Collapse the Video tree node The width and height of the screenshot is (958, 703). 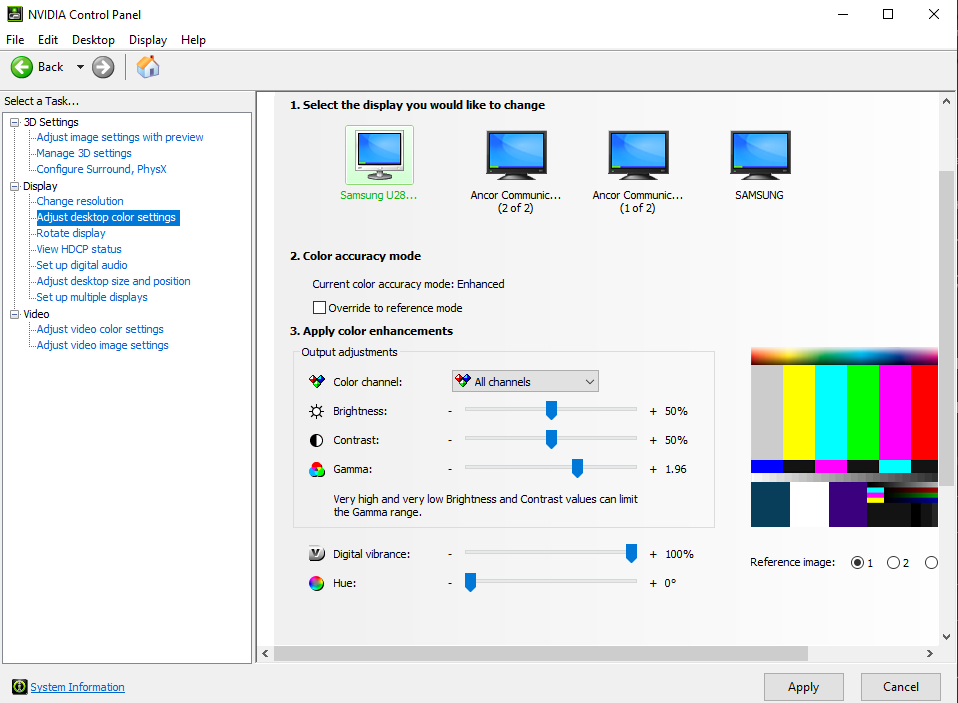(x=15, y=314)
